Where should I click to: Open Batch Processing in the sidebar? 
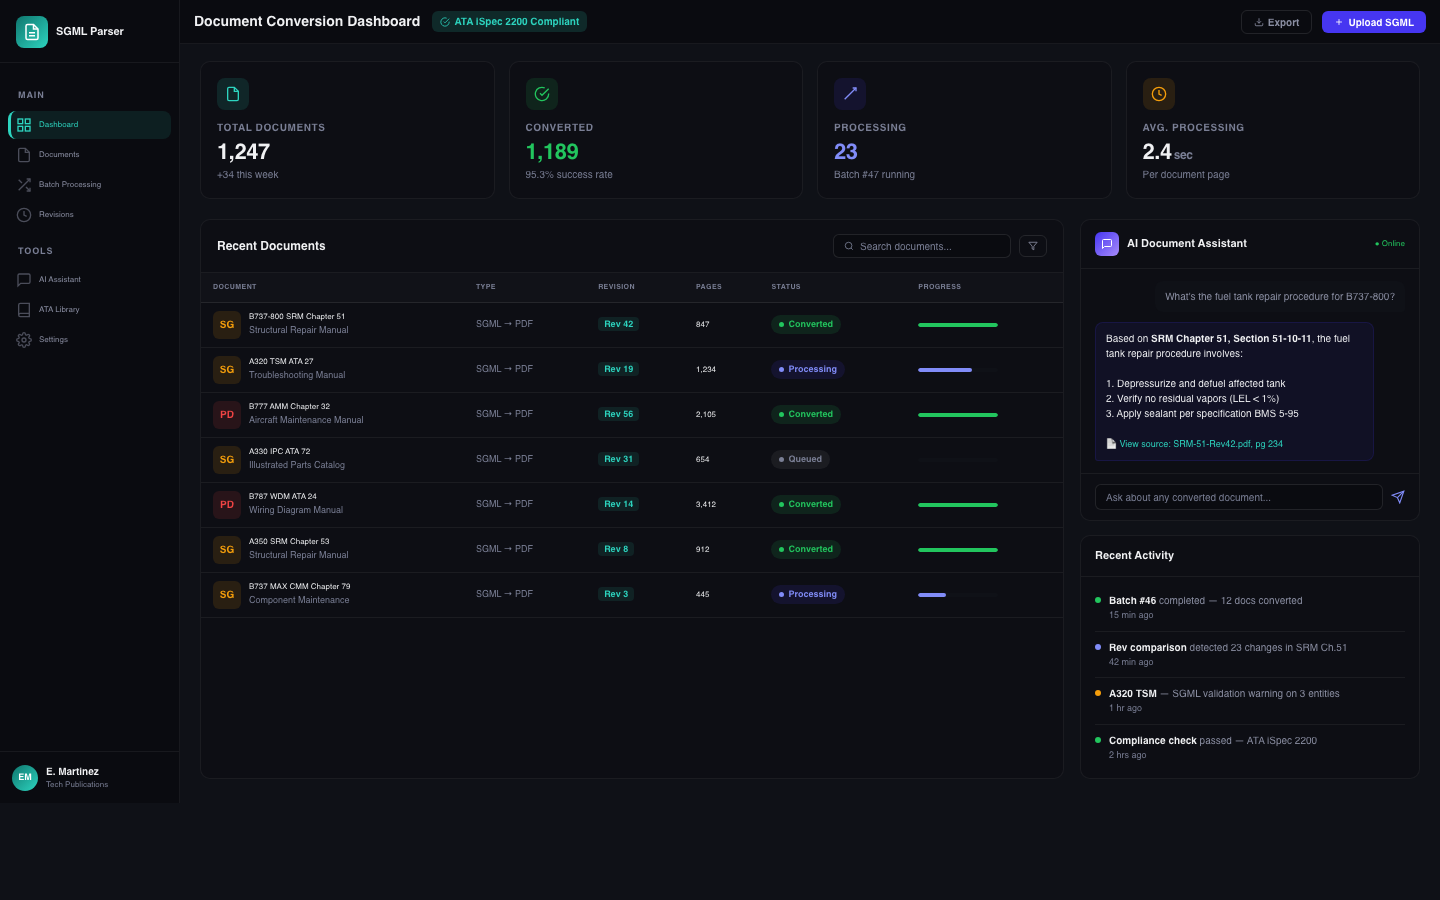[x=70, y=185]
